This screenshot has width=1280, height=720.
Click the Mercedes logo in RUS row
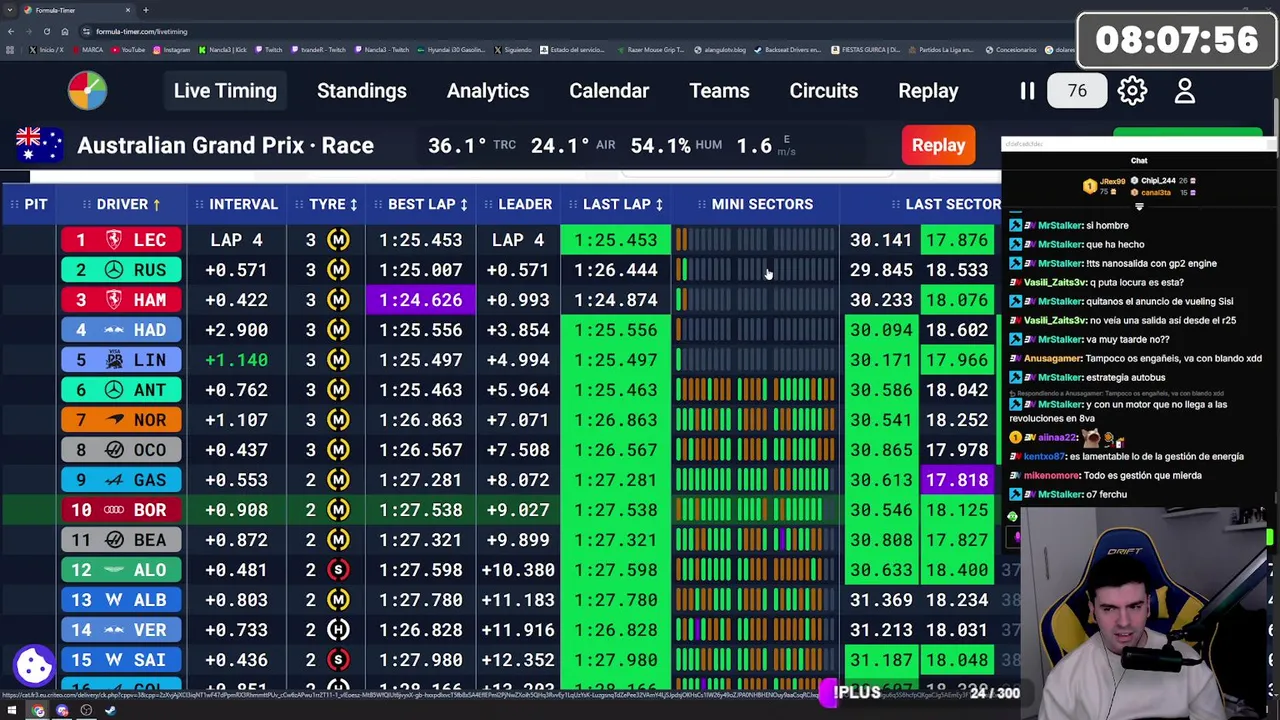(x=114, y=270)
